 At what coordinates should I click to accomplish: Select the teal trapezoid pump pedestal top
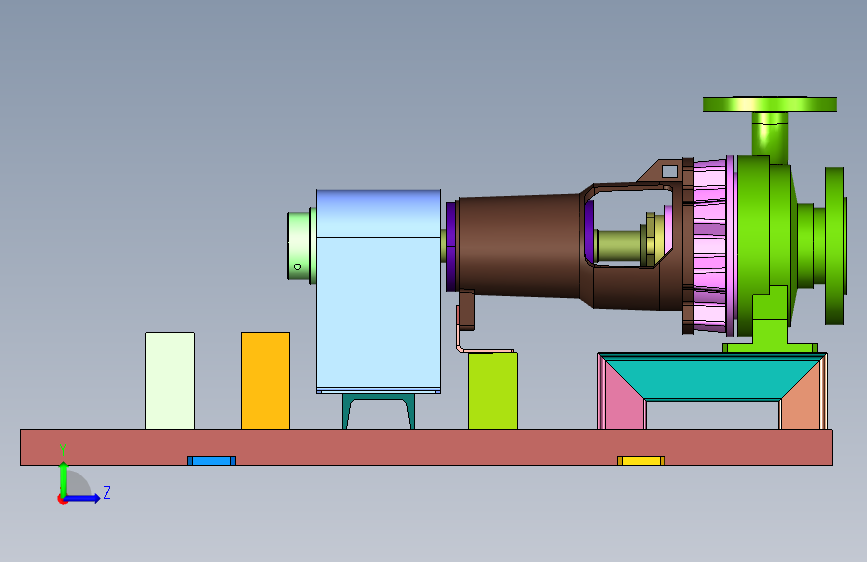pyautogui.click(x=713, y=377)
